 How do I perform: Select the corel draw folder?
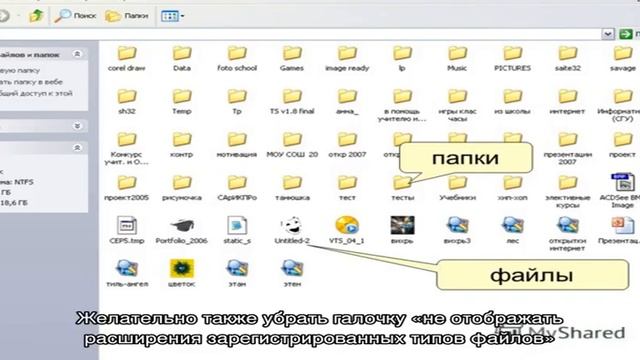[x=127, y=59]
